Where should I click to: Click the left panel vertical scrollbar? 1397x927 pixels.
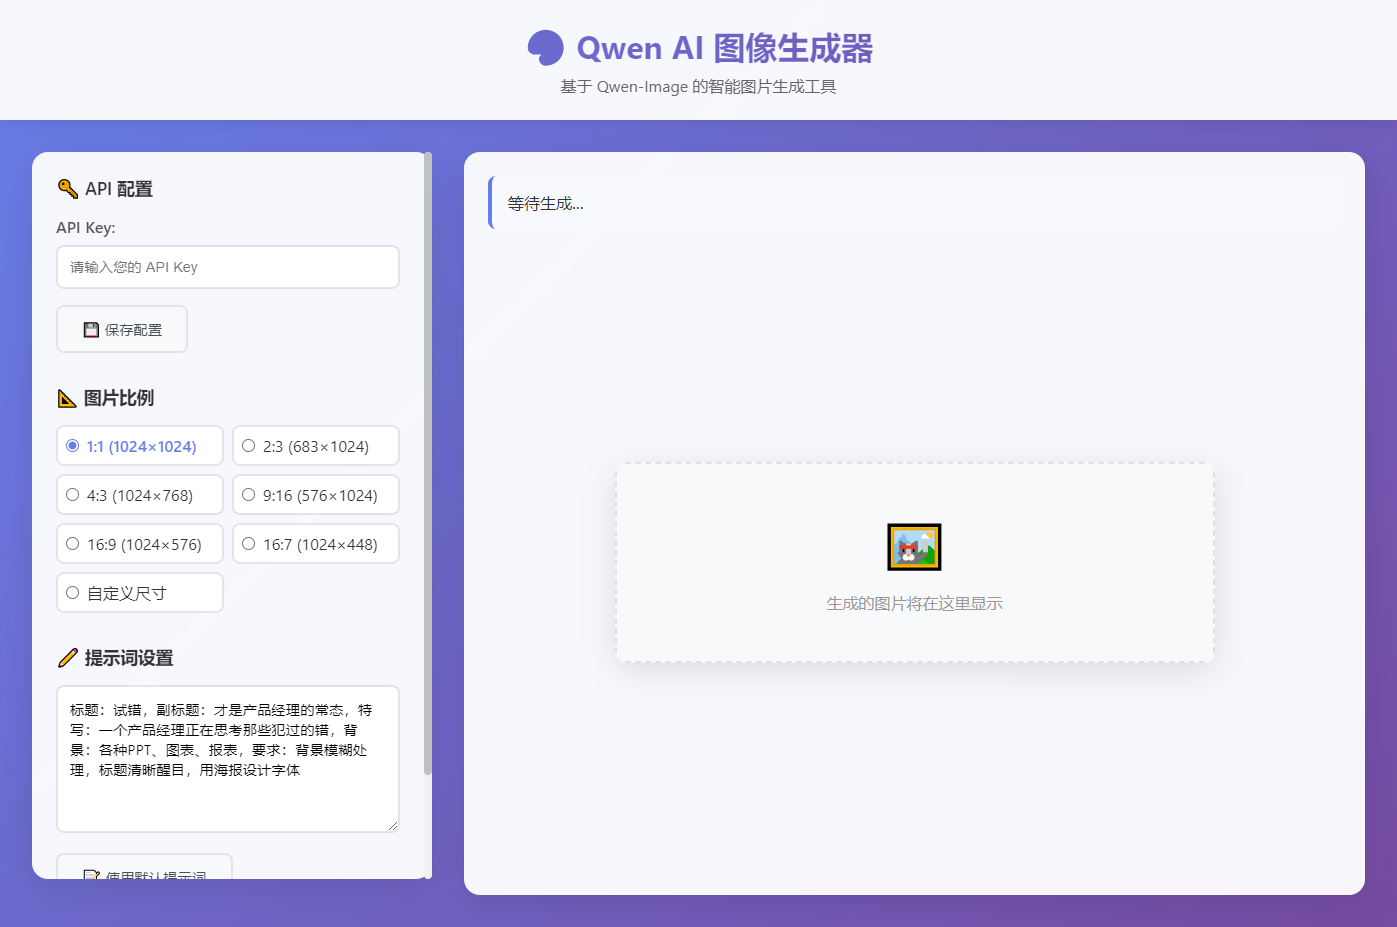point(428,463)
